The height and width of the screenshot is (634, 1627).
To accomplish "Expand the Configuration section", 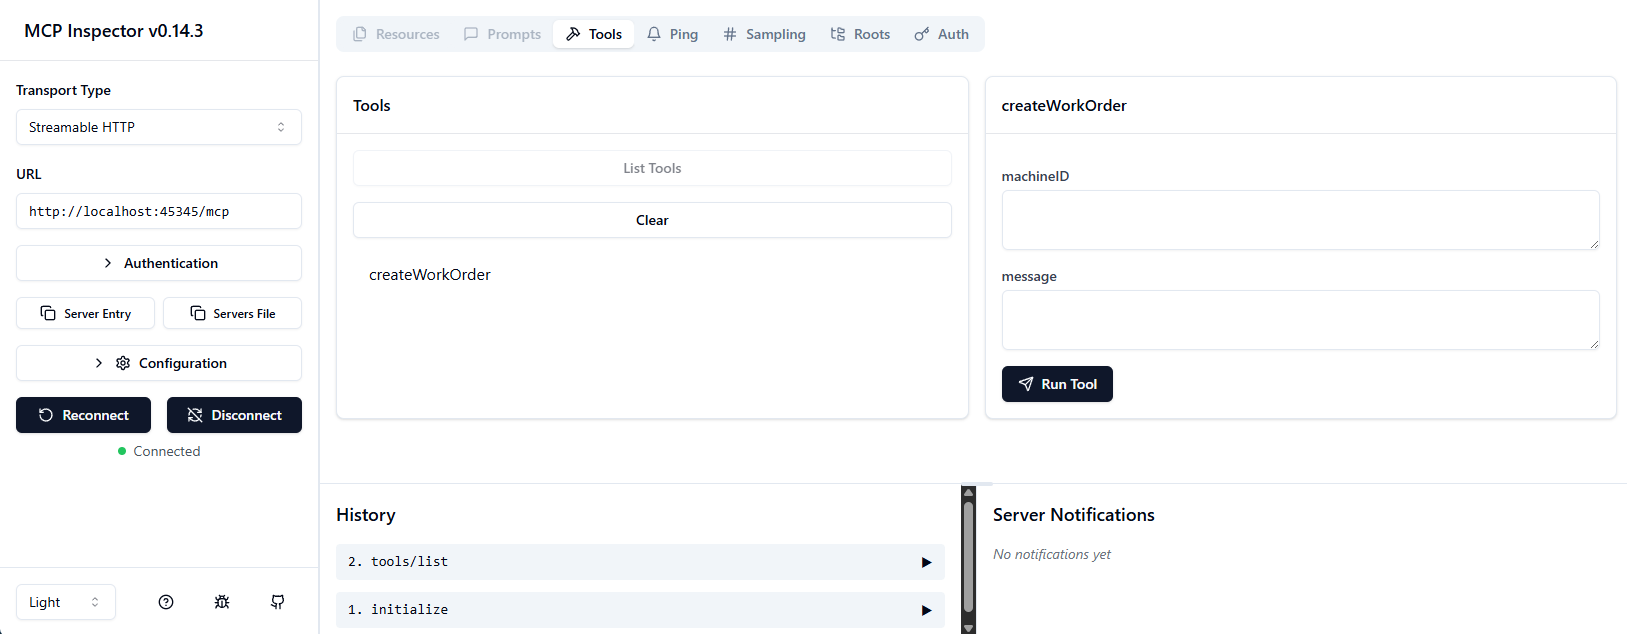I will click(x=159, y=363).
